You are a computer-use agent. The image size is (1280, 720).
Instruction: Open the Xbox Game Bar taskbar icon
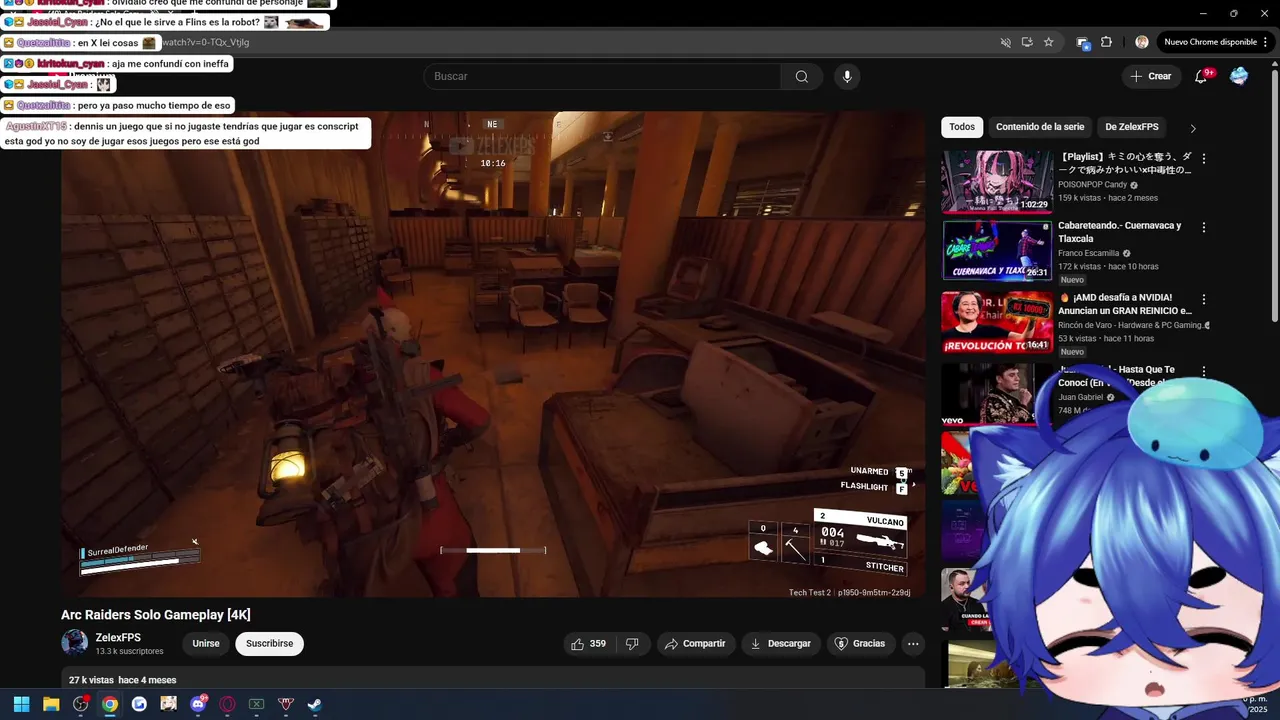pos(256,704)
